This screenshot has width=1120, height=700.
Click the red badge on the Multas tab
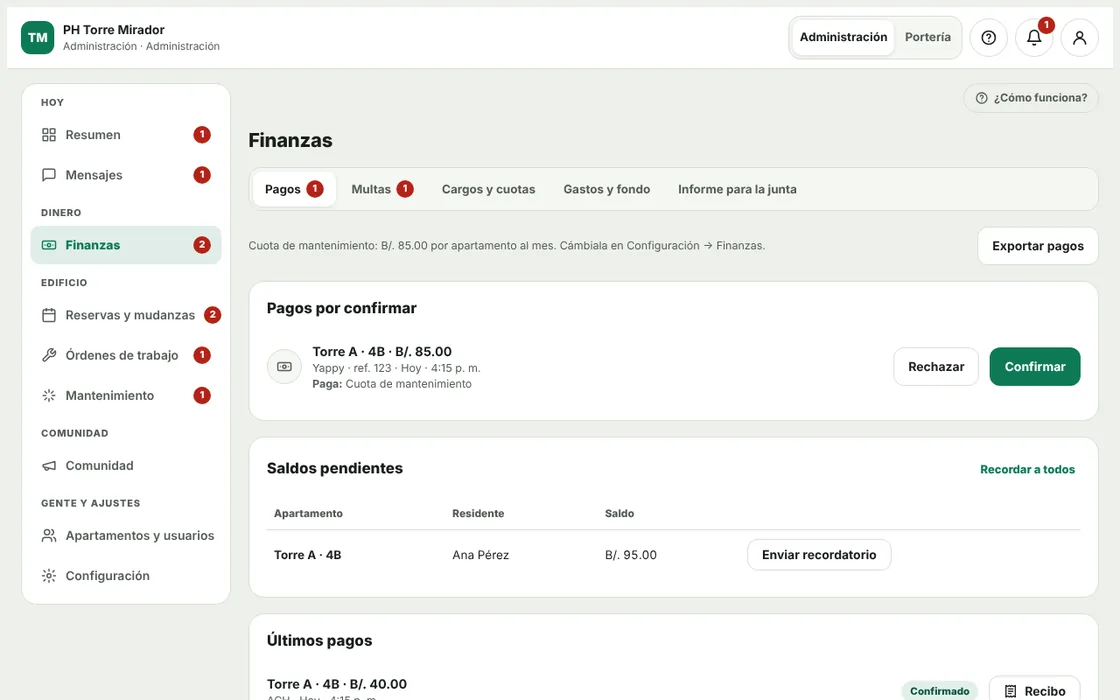405,189
